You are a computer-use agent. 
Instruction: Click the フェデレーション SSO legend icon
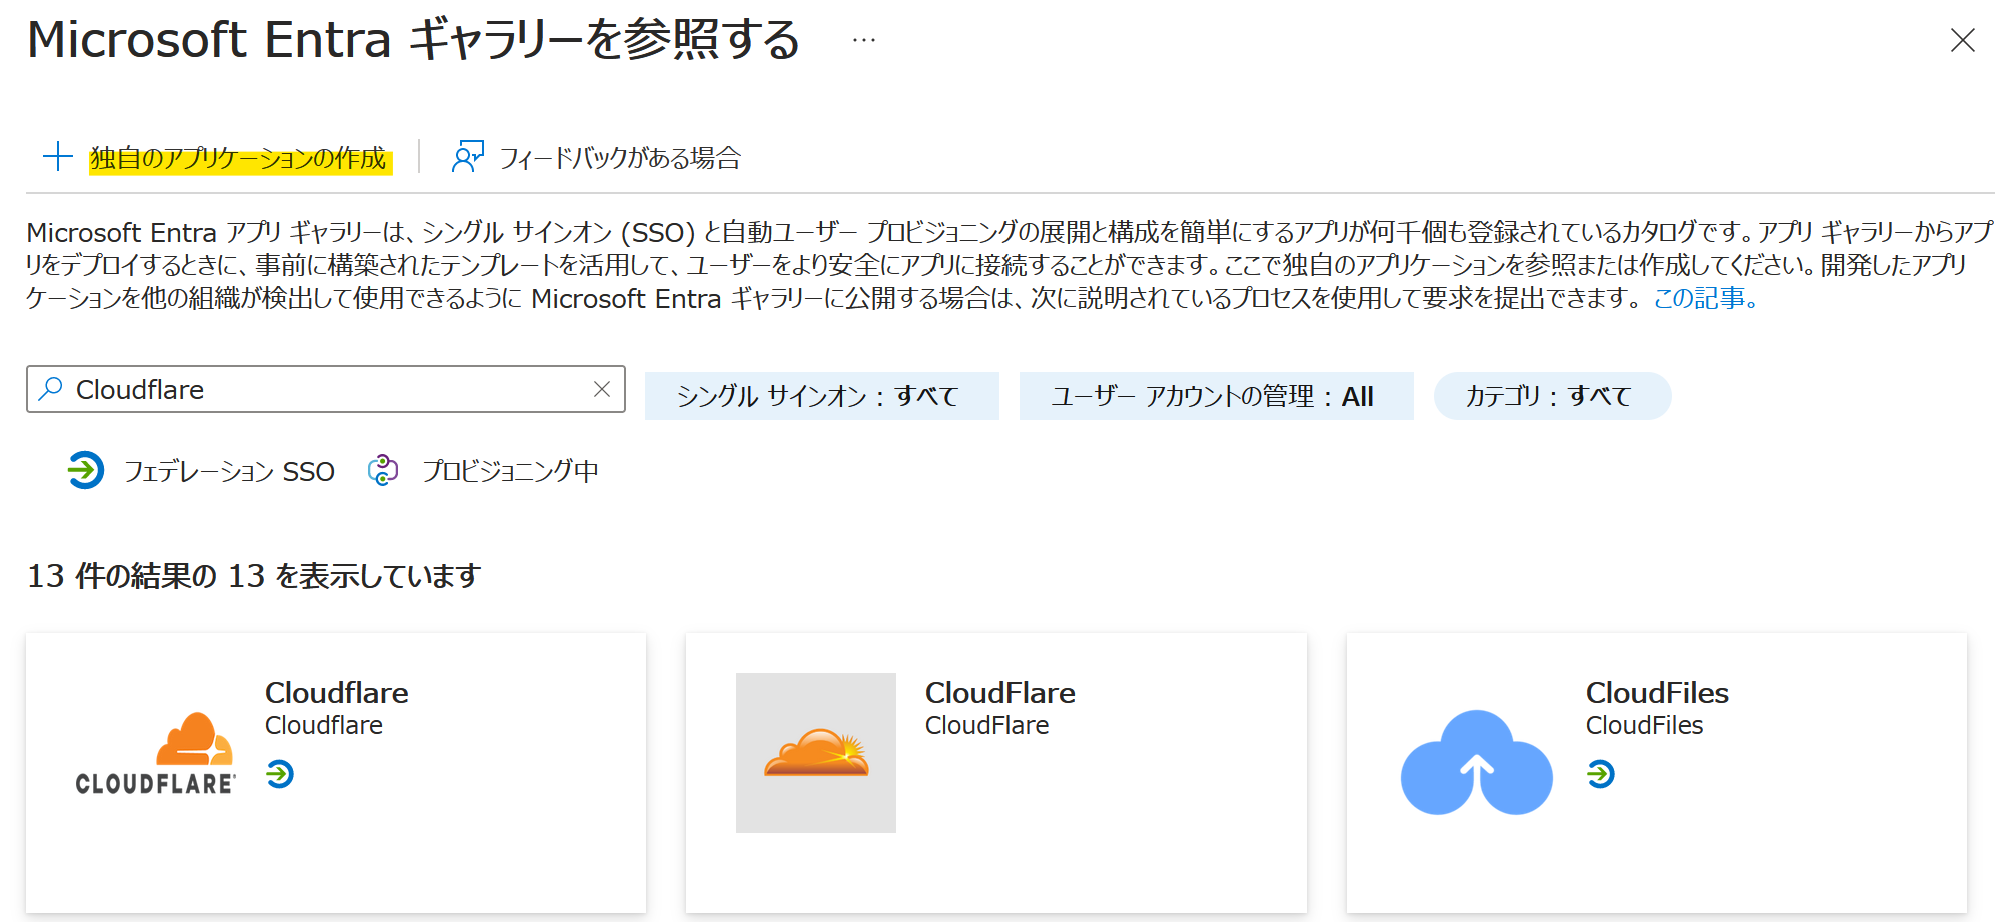[x=86, y=470]
